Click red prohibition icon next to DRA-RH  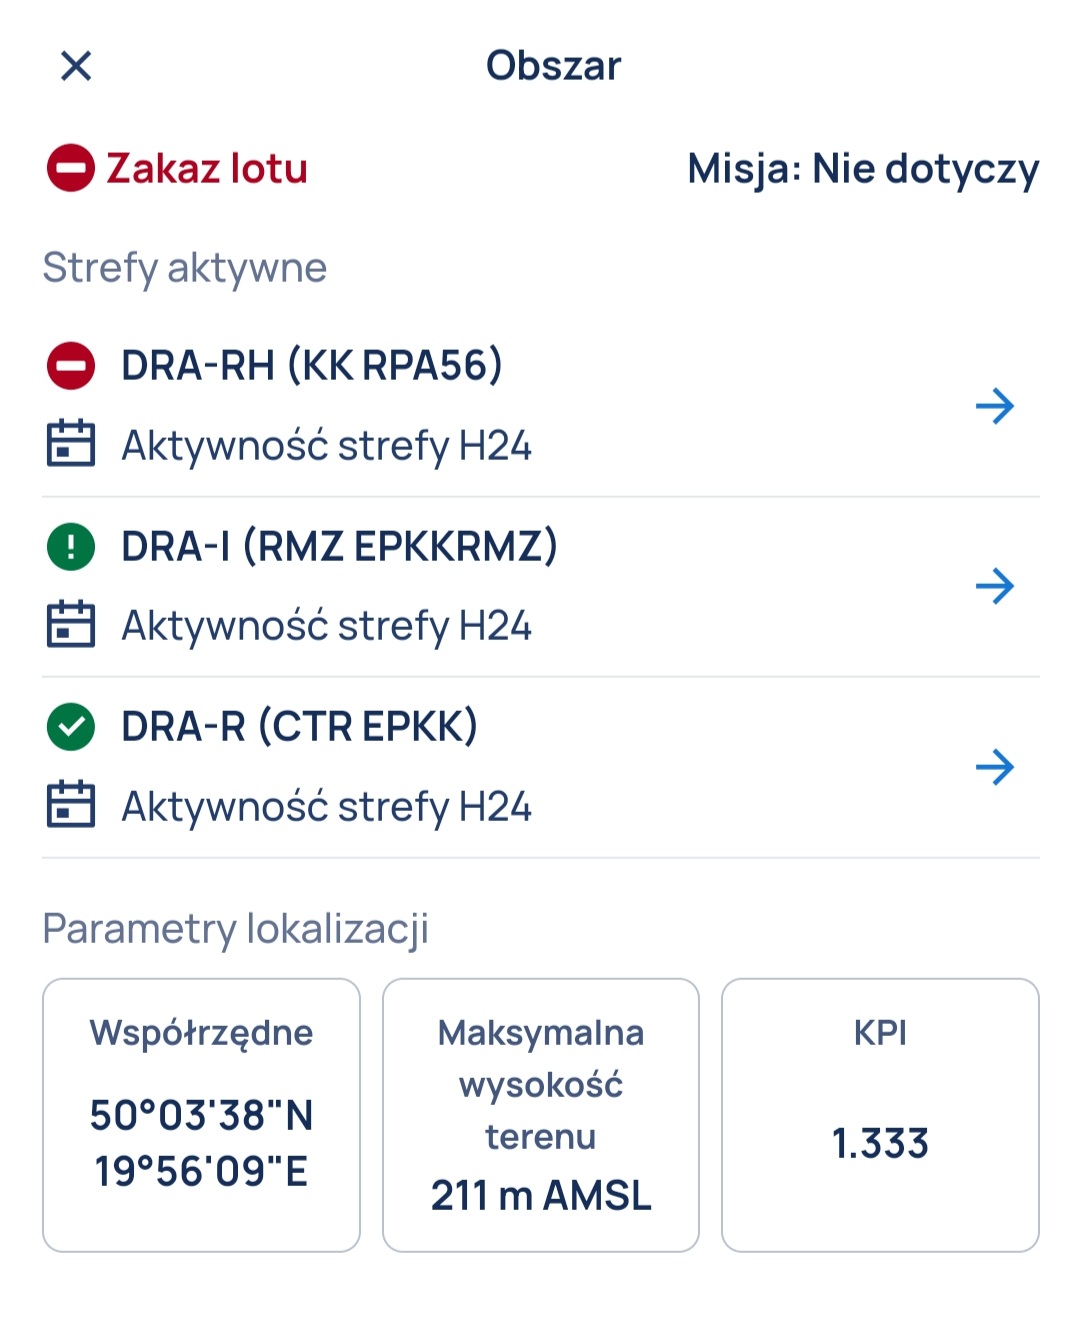(71, 366)
